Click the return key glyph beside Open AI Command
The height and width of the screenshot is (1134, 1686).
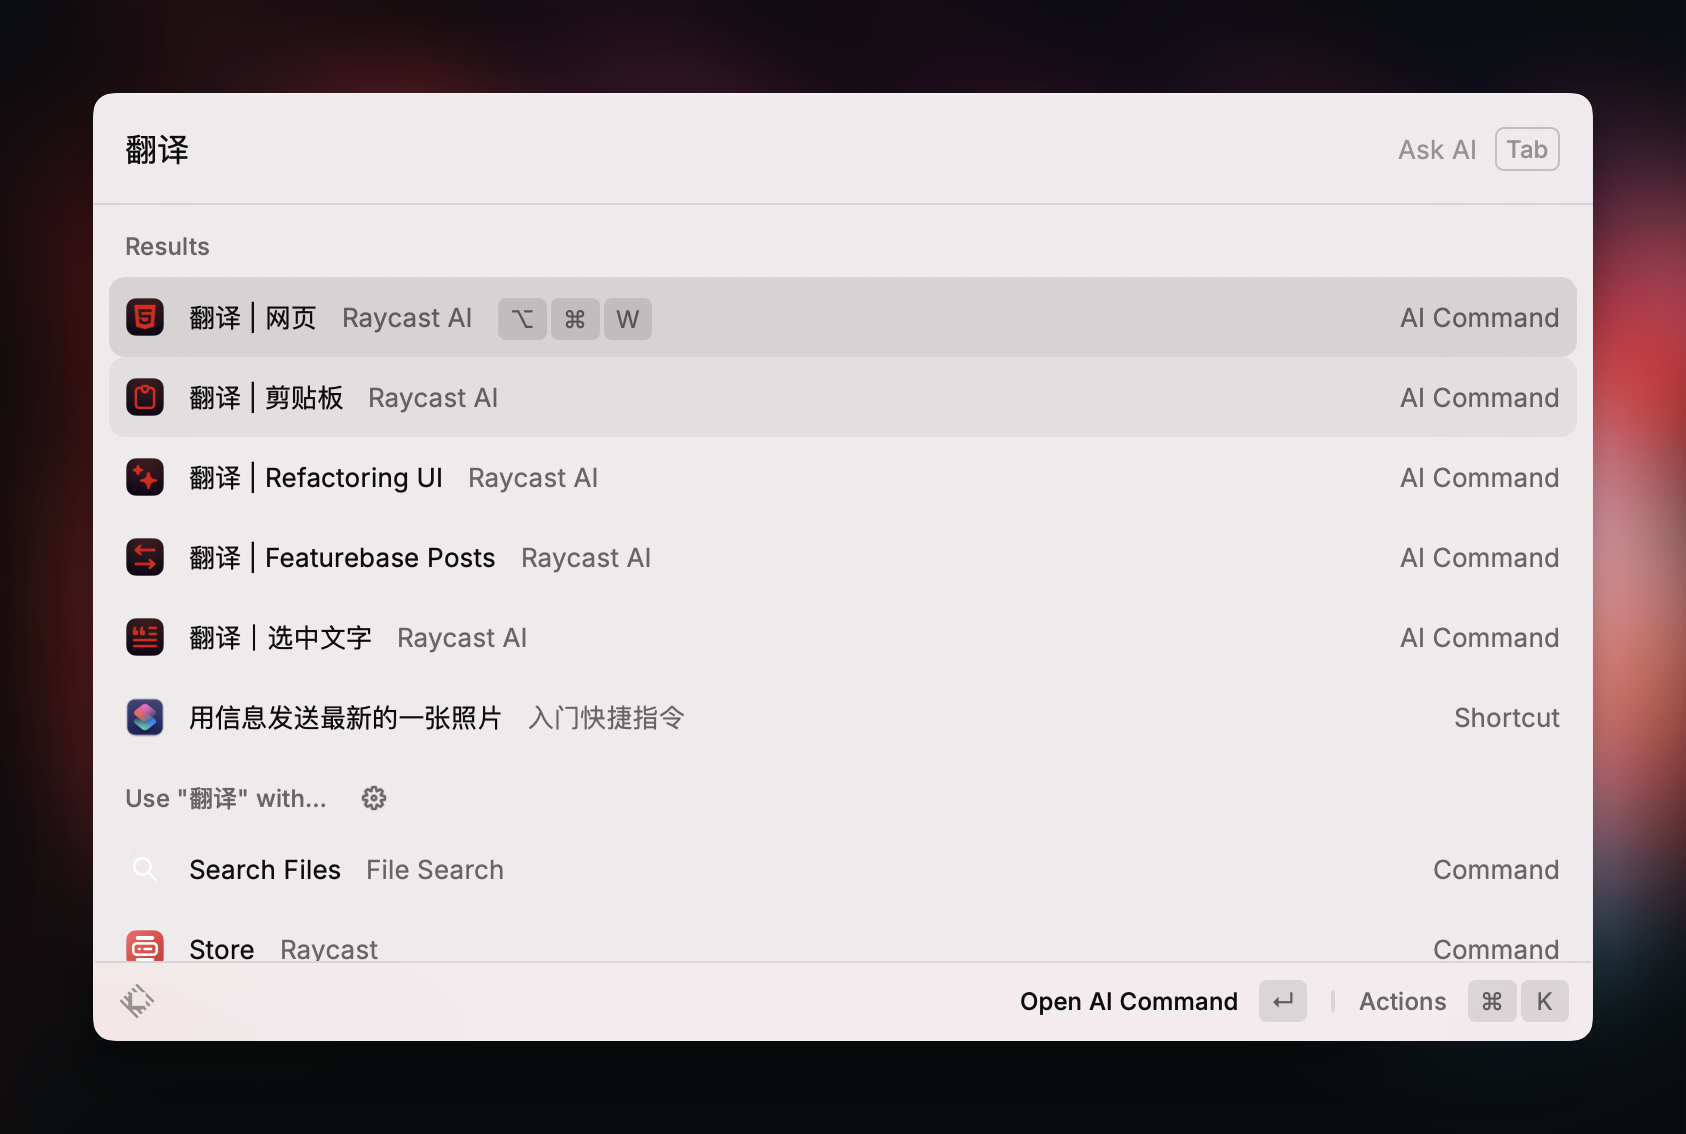[x=1283, y=1001]
